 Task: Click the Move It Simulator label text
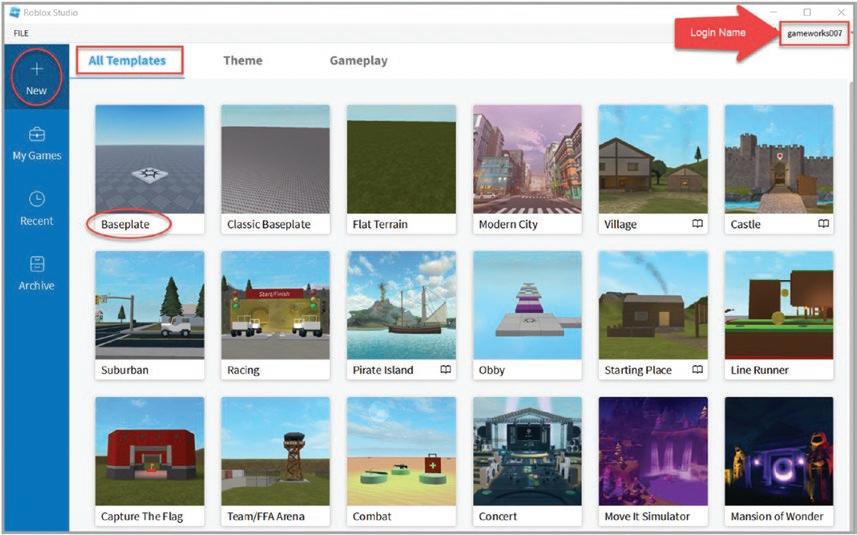tap(647, 516)
